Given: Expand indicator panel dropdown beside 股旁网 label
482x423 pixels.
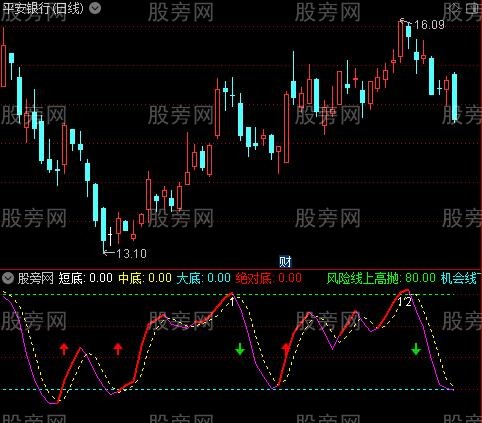Looking at the screenshot, I should 8,278.
